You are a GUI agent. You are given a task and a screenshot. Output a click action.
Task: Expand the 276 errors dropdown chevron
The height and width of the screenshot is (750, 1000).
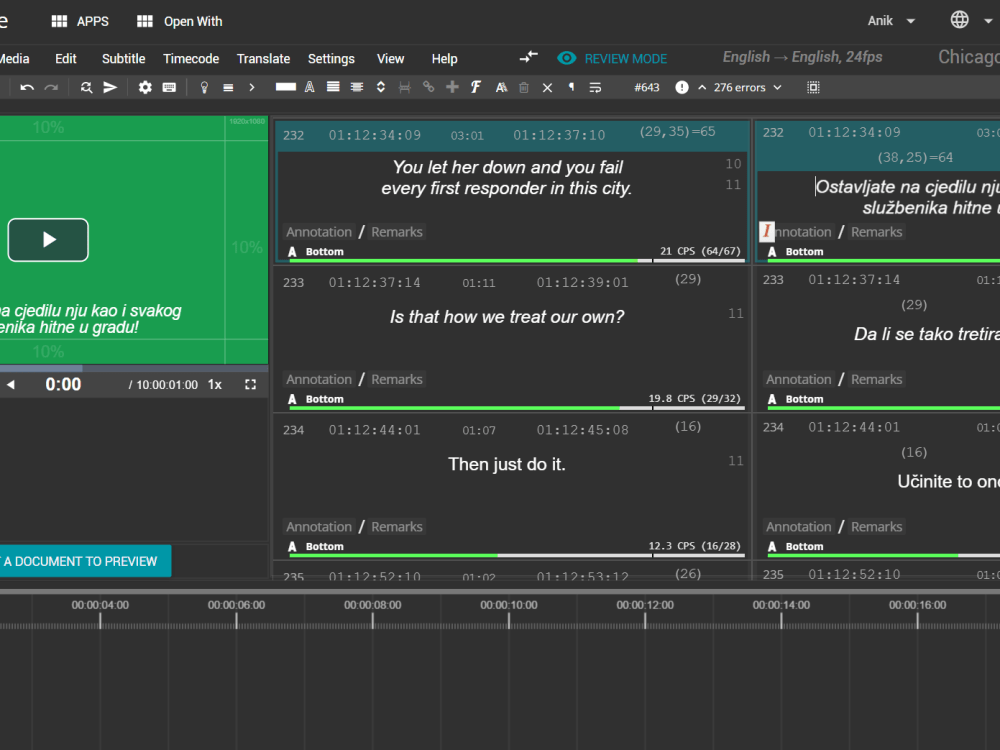point(777,87)
